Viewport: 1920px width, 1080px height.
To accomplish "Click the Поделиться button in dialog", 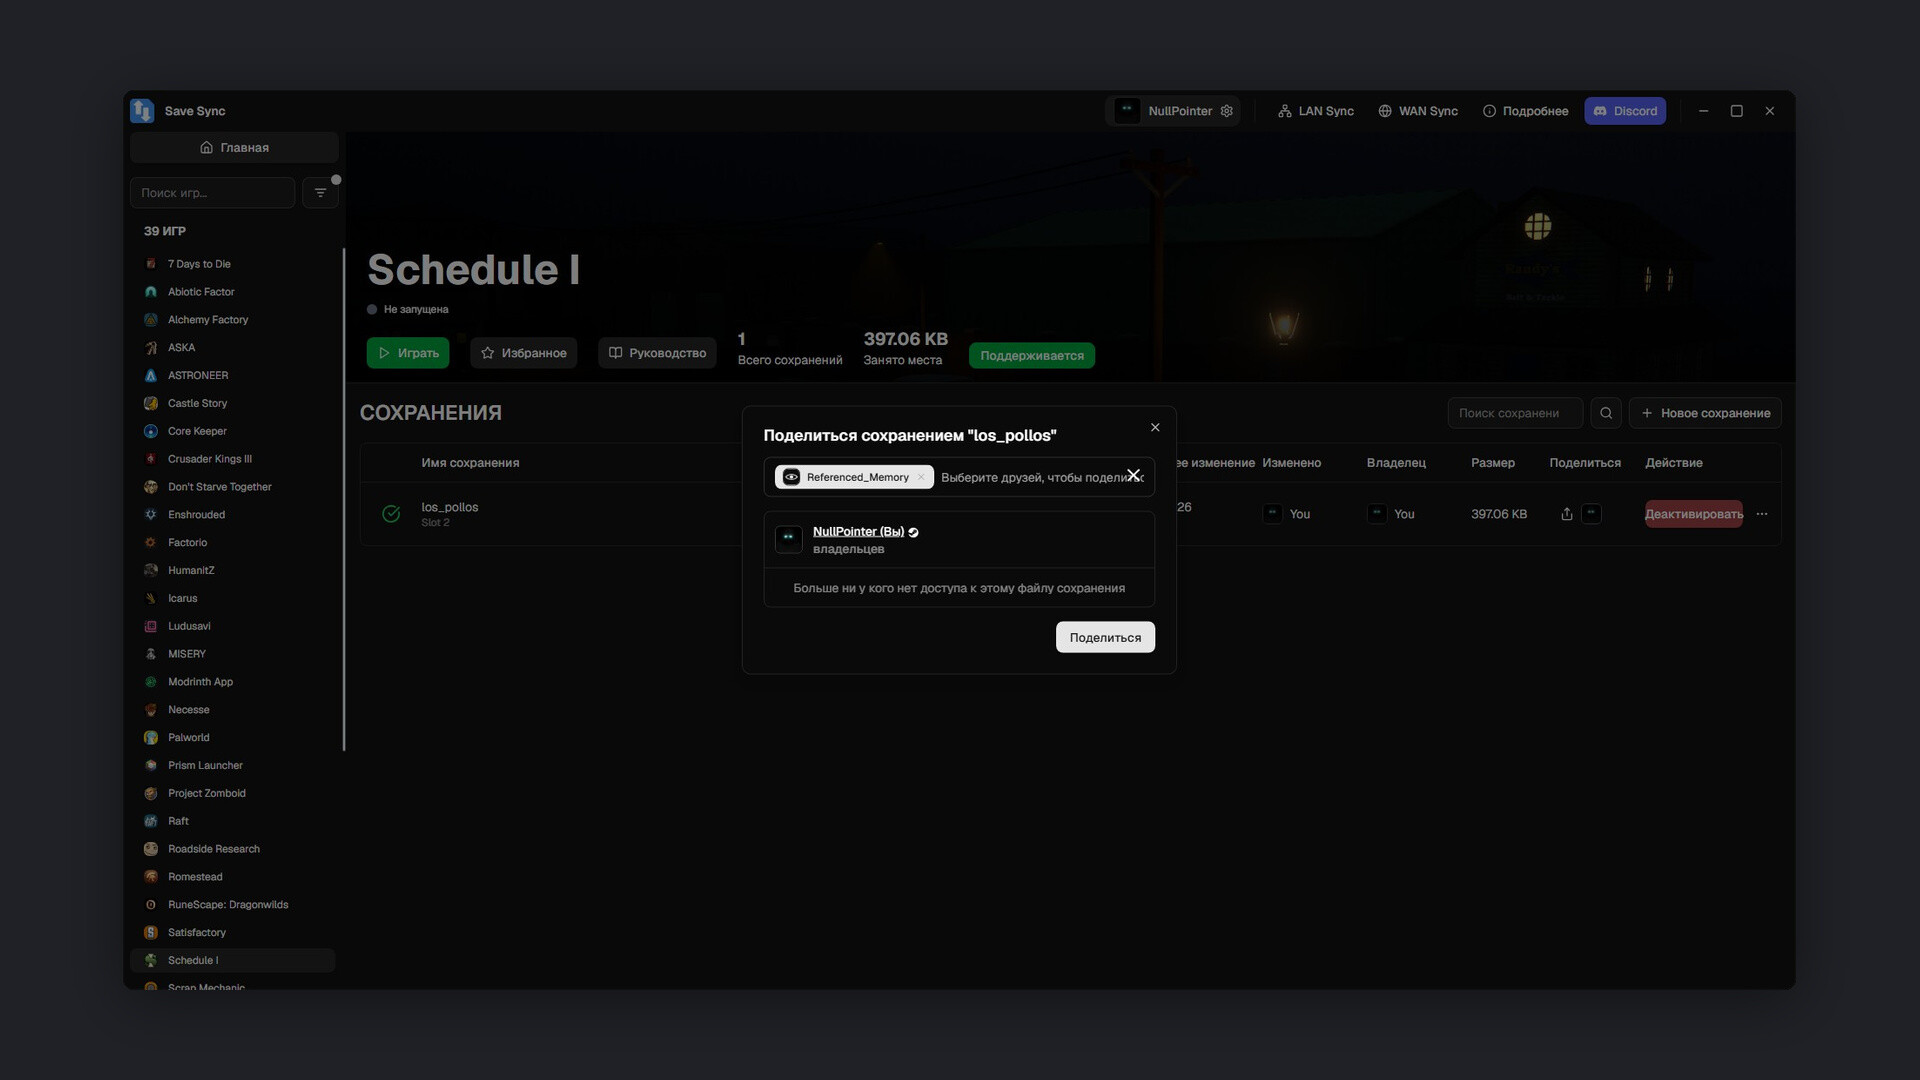I will (1105, 637).
